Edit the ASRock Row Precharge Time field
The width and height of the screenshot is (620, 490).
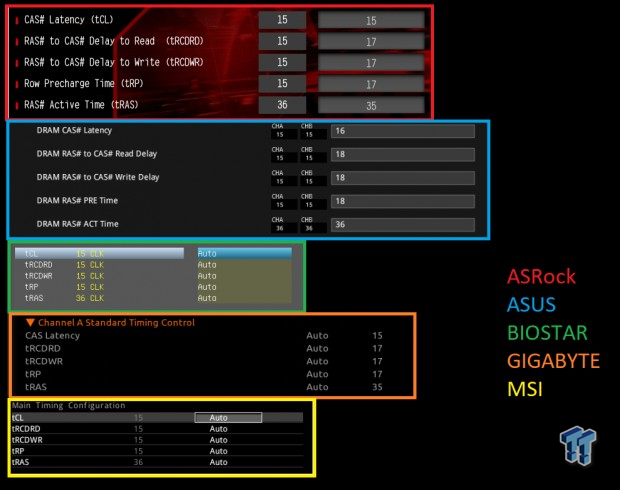(x=371, y=84)
